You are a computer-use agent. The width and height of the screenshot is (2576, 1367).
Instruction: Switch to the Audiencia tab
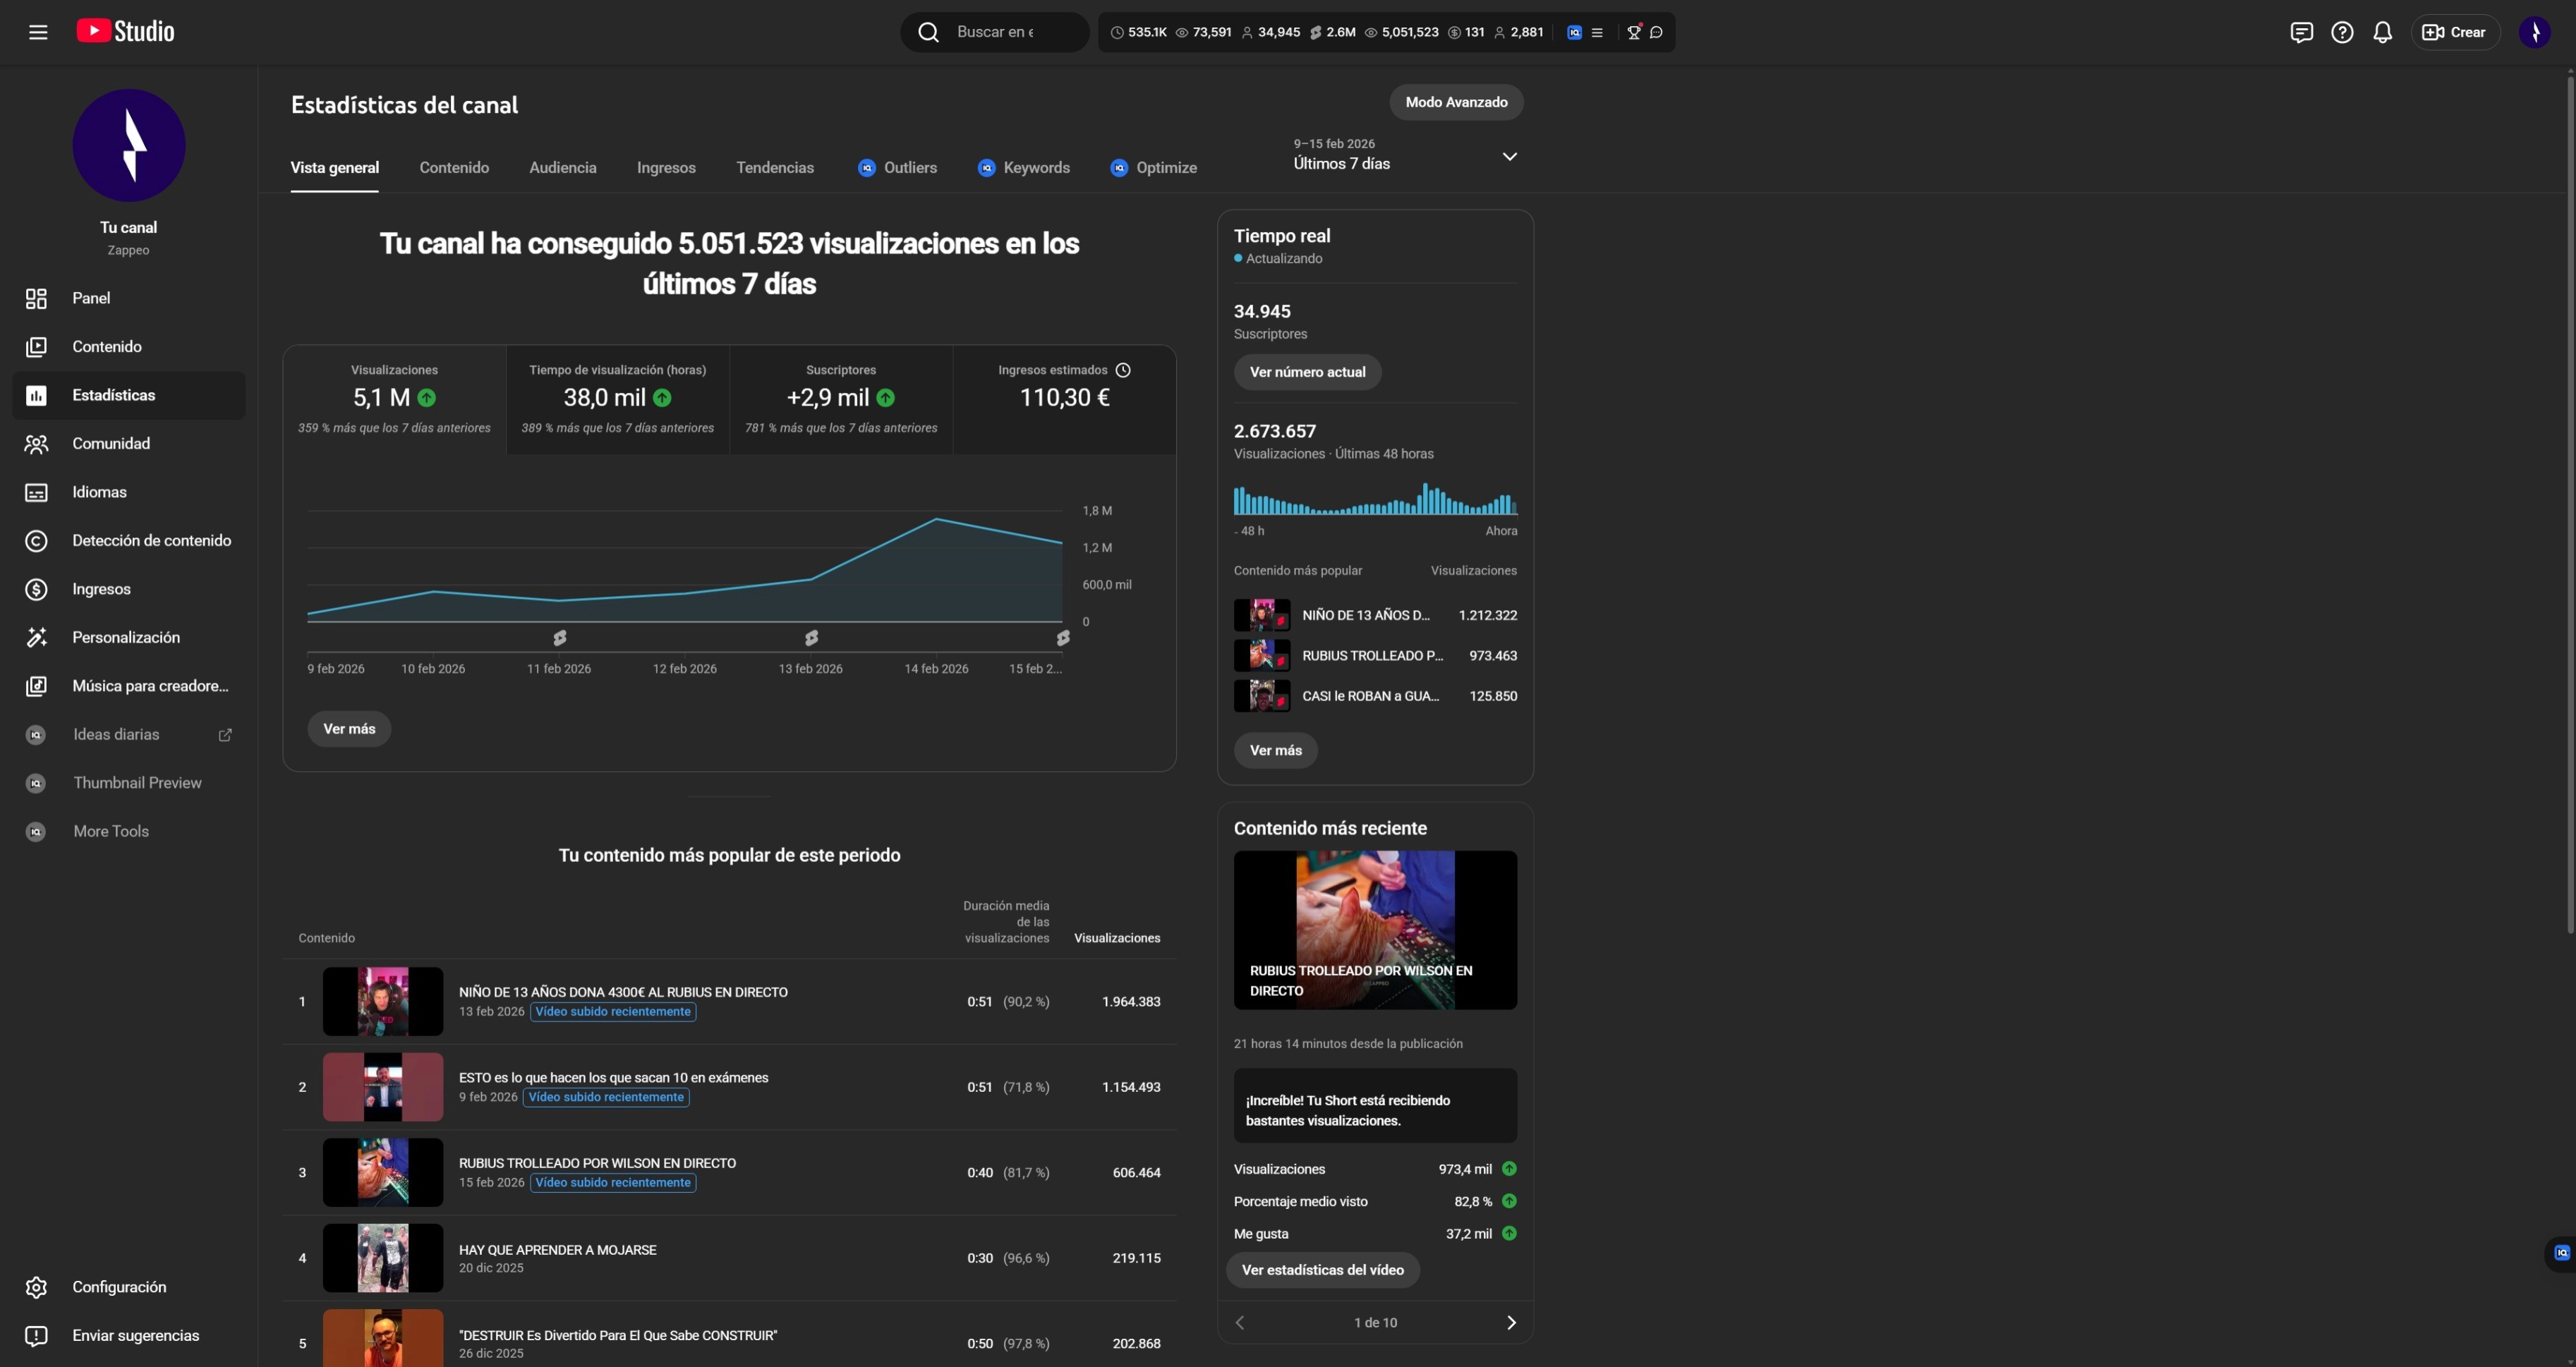(562, 168)
